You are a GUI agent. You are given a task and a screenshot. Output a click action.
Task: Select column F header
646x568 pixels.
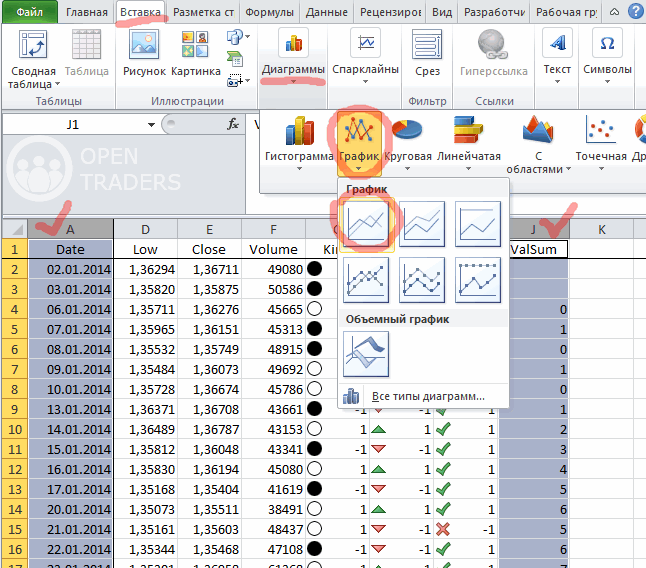click(x=273, y=229)
